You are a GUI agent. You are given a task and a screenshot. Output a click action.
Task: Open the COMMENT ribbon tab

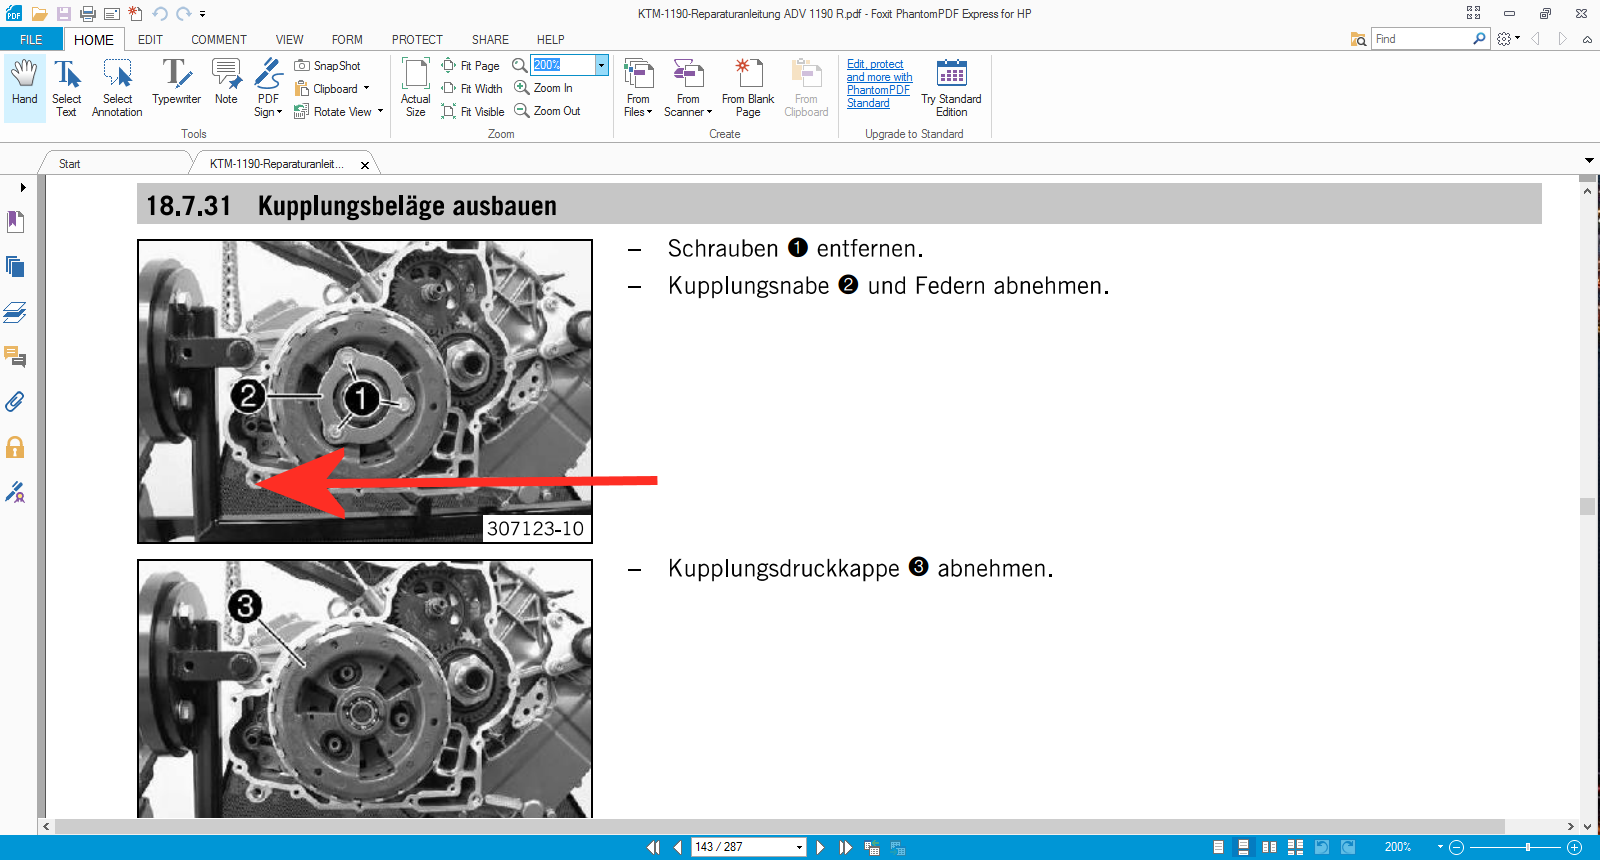[218, 40]
